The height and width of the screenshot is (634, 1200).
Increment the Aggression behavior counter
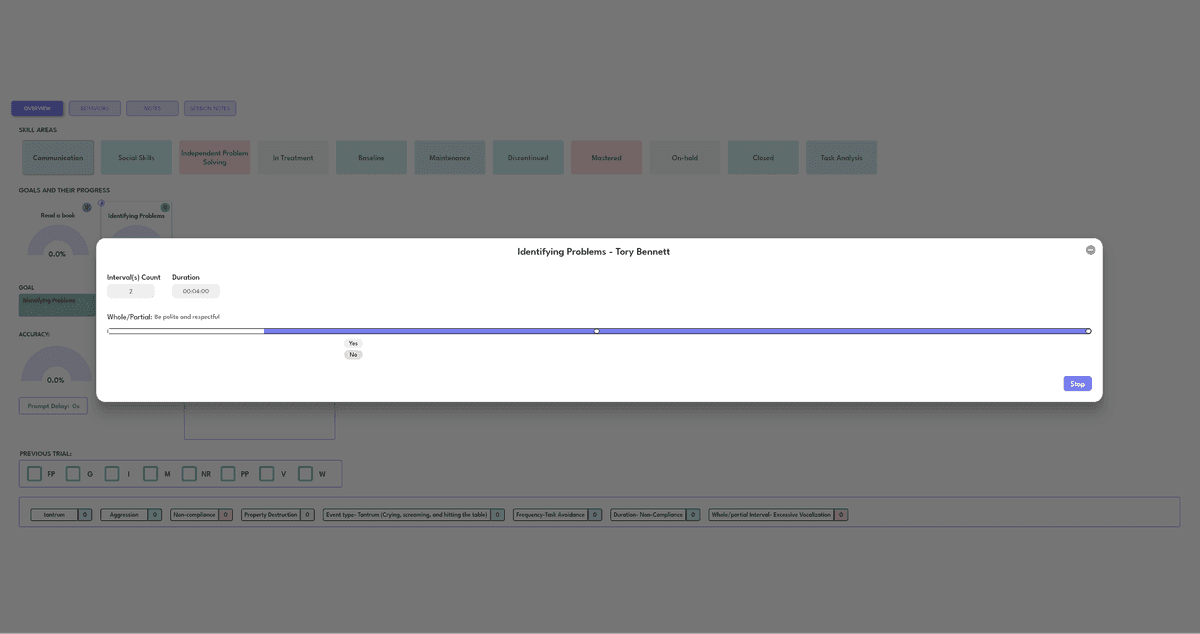pos(155,514)
